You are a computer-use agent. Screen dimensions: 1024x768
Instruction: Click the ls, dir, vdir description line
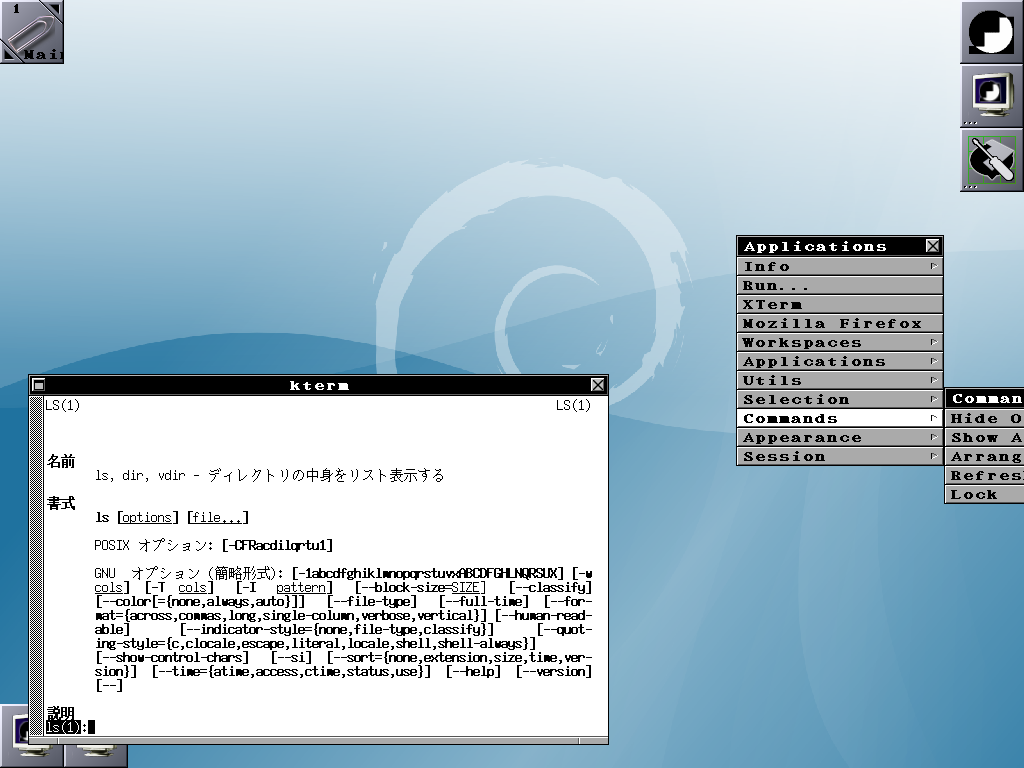click(270, 475)
